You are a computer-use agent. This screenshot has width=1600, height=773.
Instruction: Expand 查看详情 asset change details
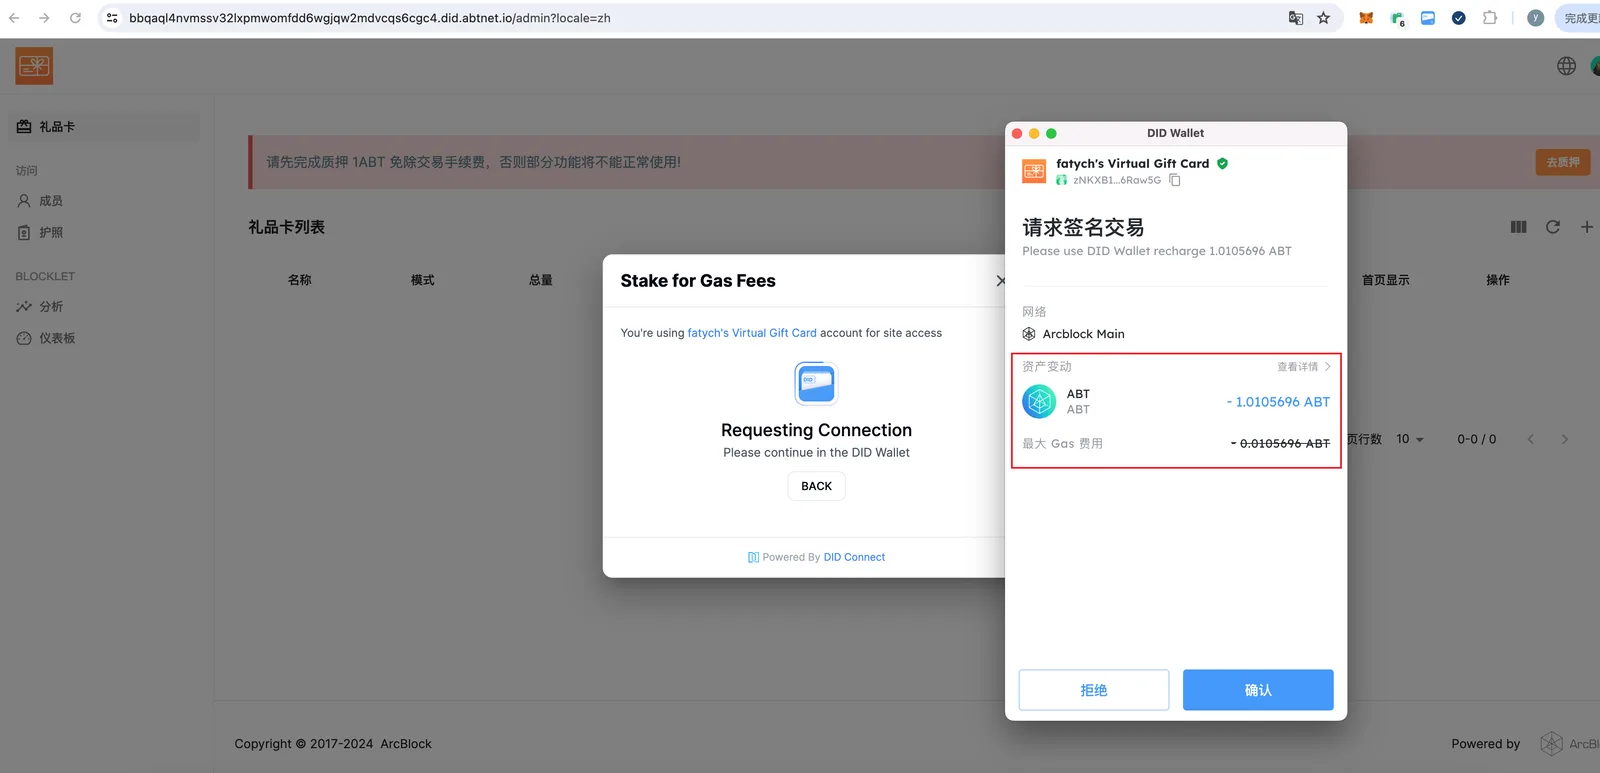point(1304,367)
